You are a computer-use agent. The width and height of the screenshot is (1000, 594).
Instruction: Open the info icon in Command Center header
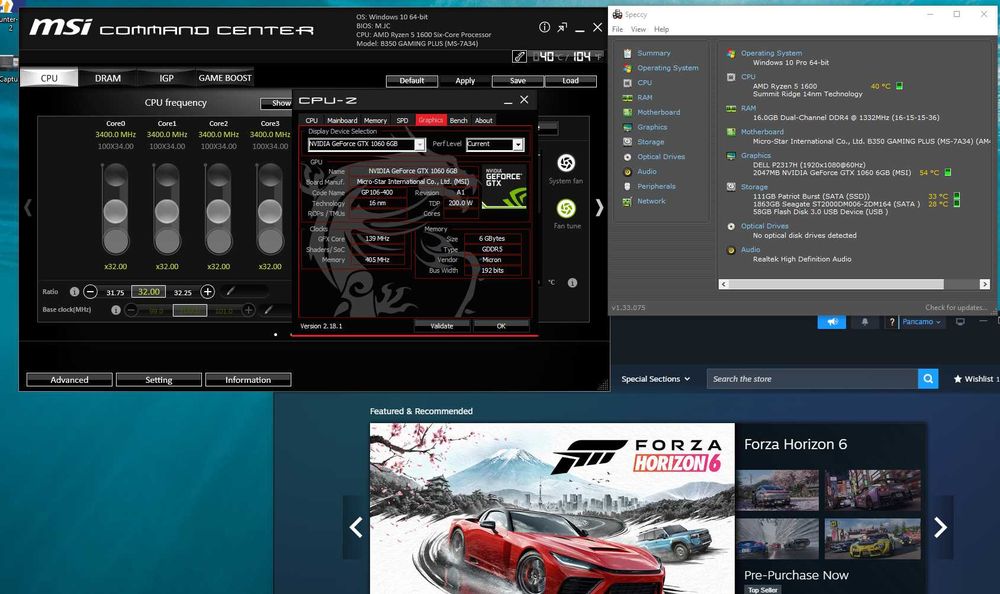click(x=544, y=27)
